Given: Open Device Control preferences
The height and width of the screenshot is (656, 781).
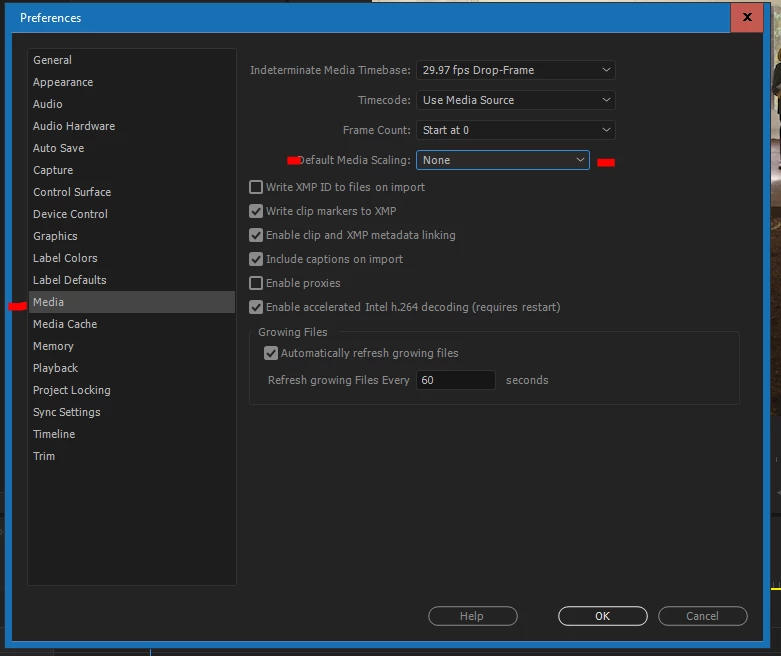Looking at the screenshot, I should click(x=131, y=214).
